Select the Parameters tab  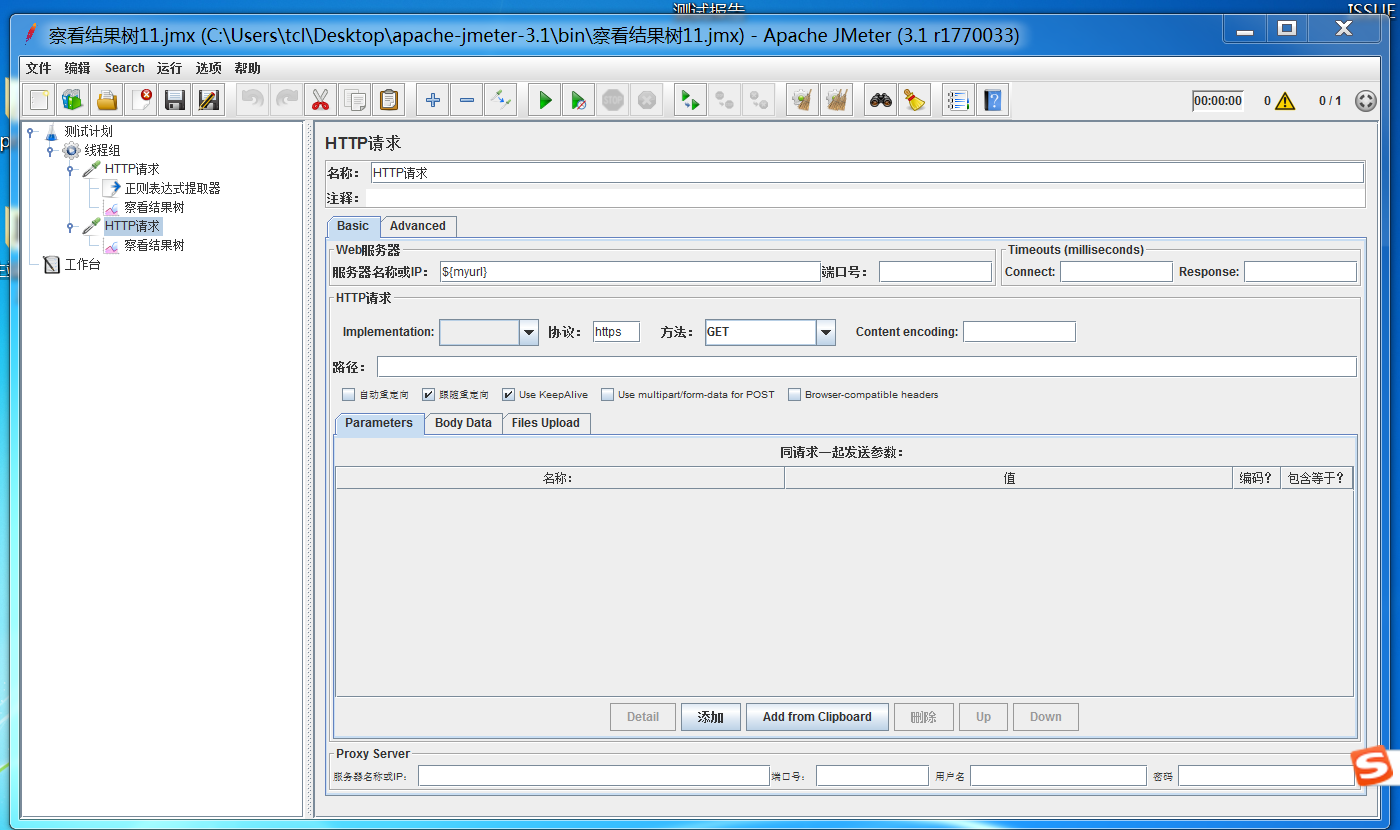pos(379,423)
